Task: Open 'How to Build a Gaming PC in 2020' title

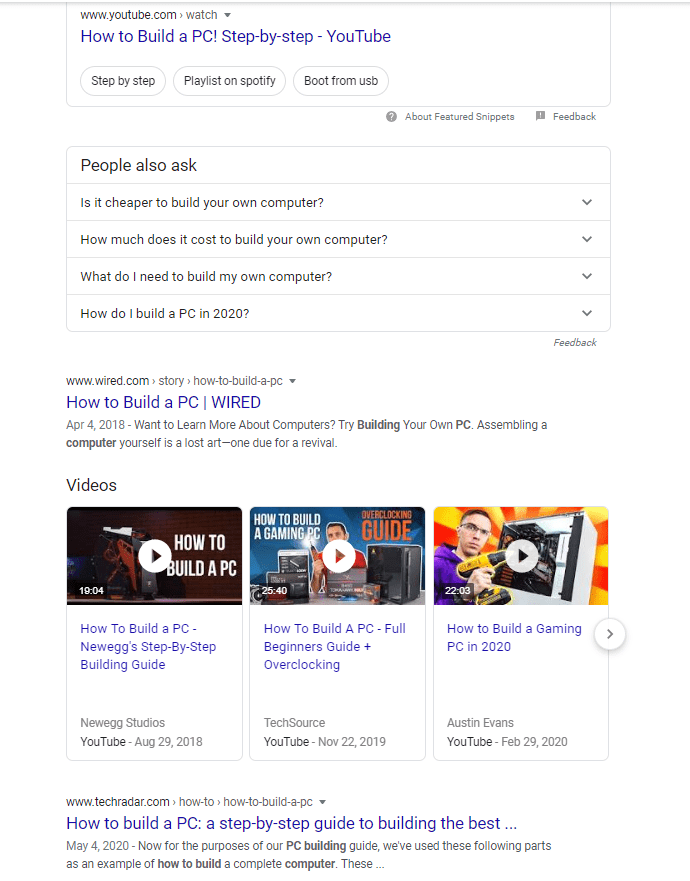Action: click(514, 638)
